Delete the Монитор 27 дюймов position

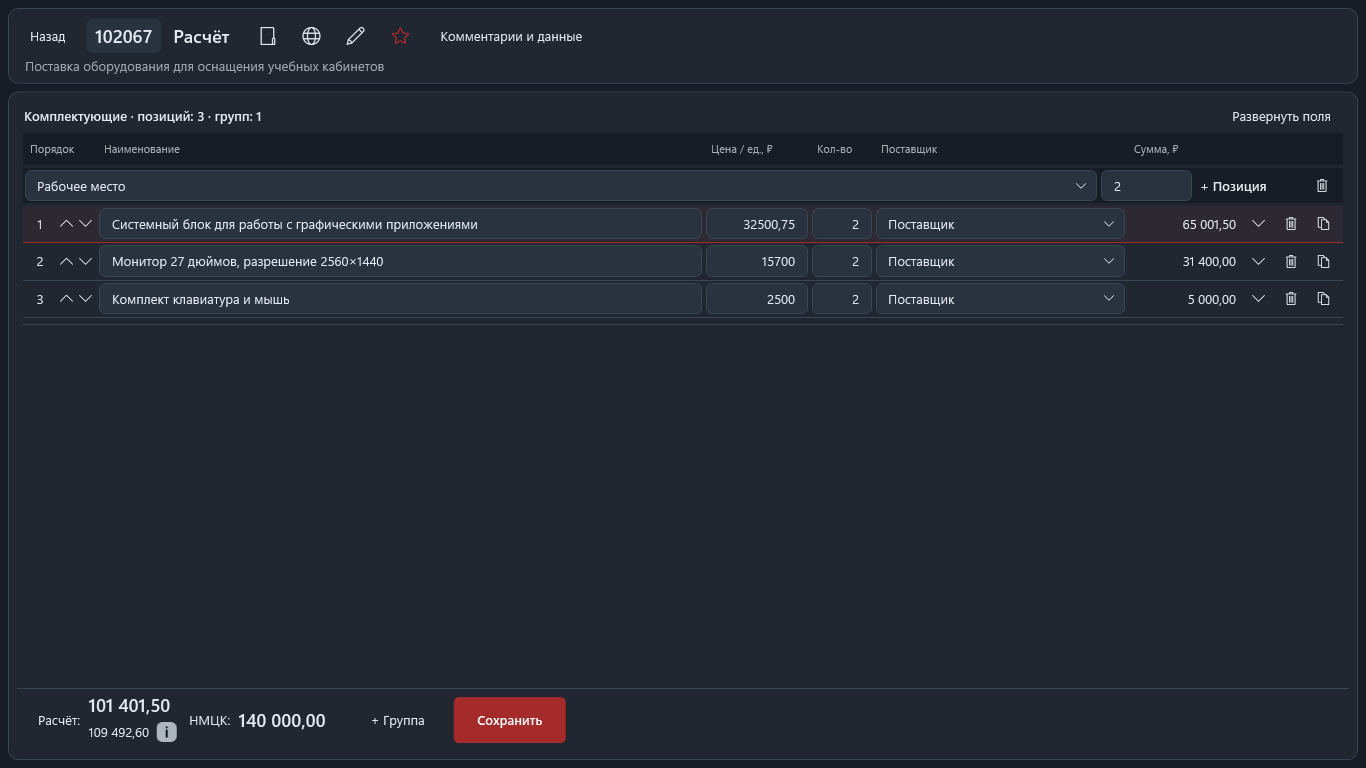point(1291,261)
